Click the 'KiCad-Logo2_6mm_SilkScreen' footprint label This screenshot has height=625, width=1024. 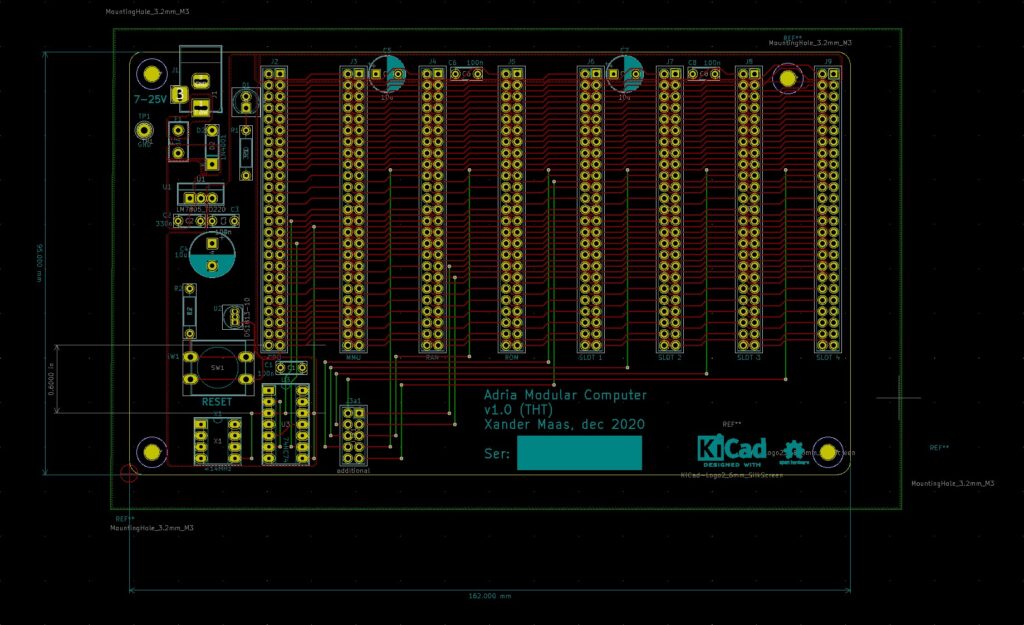click(731, 475)
